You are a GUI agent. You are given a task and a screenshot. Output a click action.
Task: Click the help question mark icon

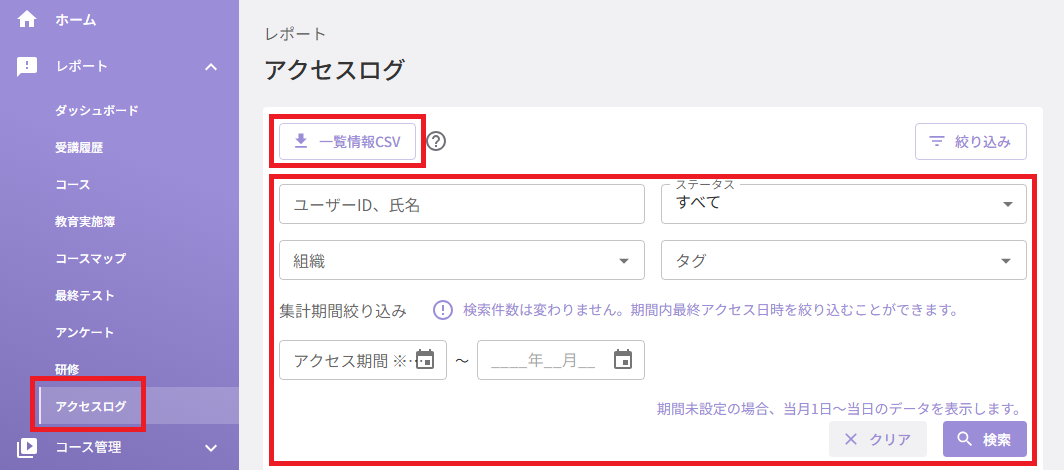pyautogui.click(x=438, y=141)
